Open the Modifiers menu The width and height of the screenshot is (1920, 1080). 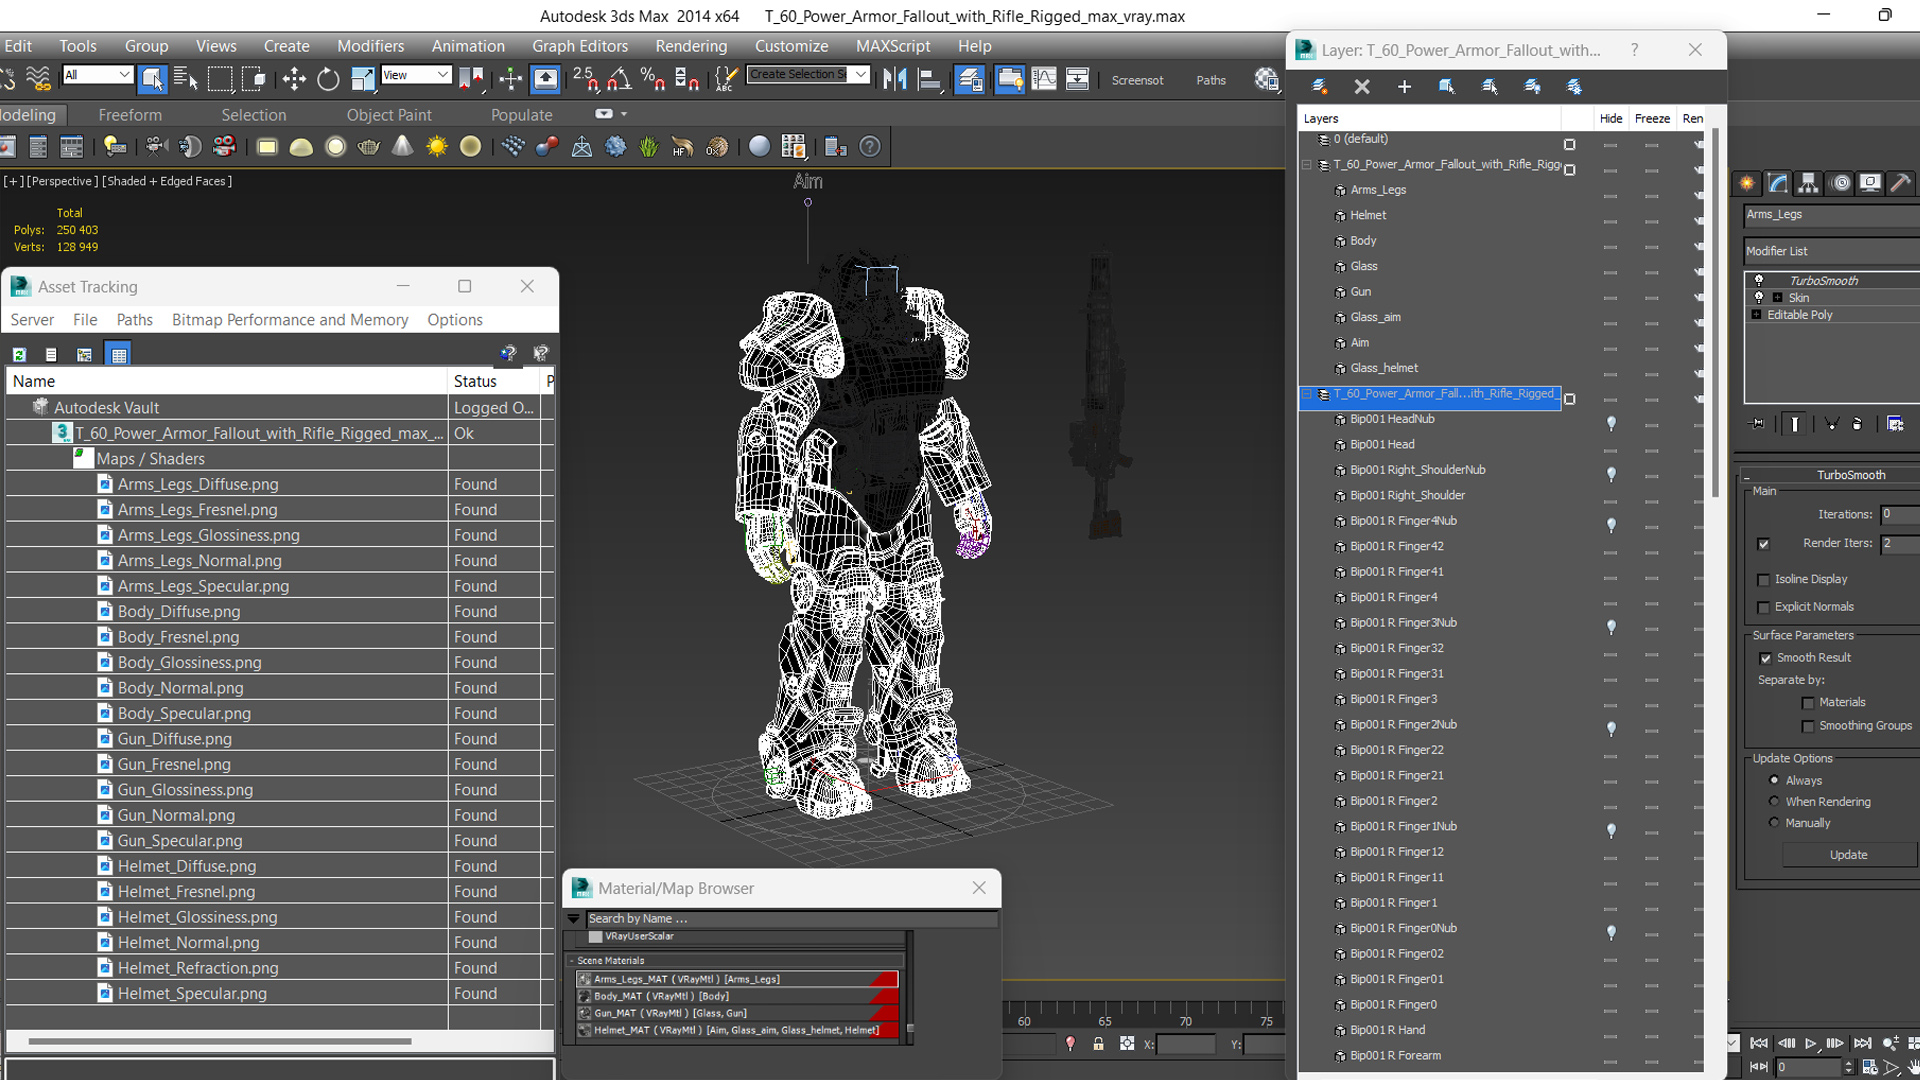tap(370, 46)
